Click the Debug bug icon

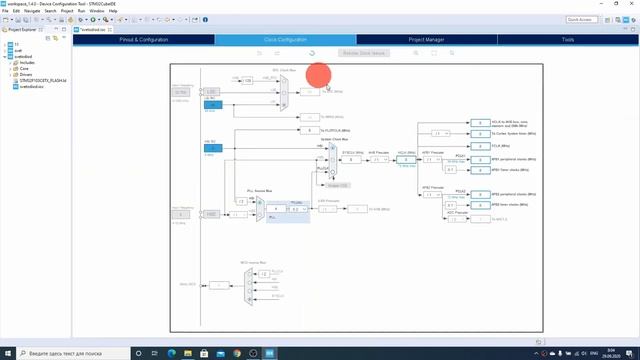click(81, 20)
